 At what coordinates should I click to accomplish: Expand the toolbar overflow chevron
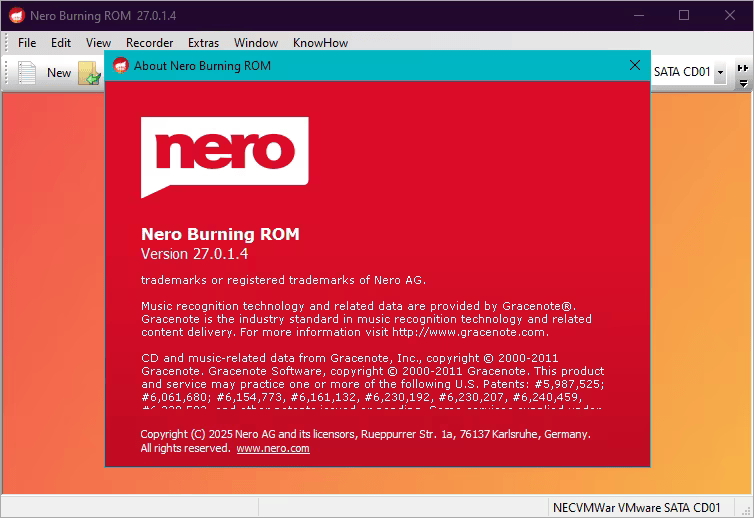coord(742,68)
